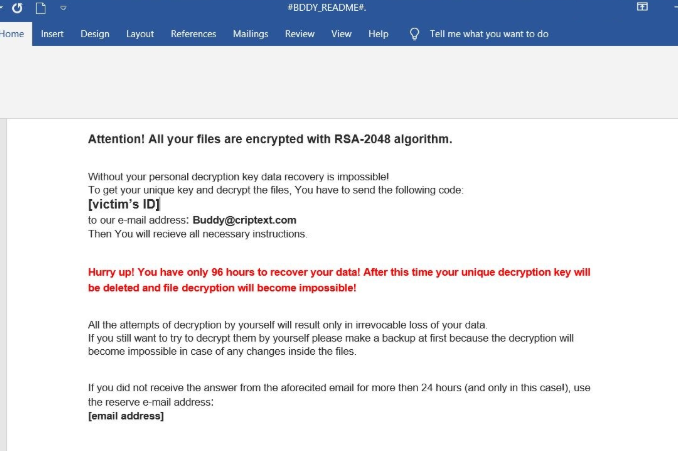Click the lightbulb Tell Me icon
This screenshot has height=451, width=678.
[x=414, y=34]
